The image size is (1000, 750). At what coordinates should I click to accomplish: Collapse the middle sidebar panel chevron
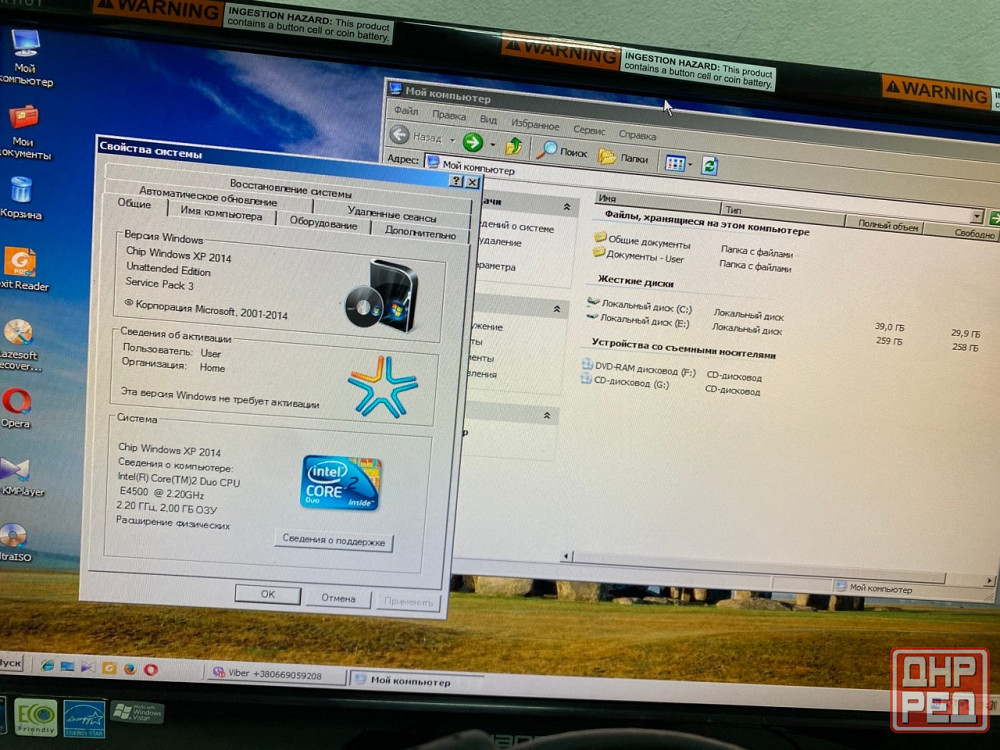point(557,309)
